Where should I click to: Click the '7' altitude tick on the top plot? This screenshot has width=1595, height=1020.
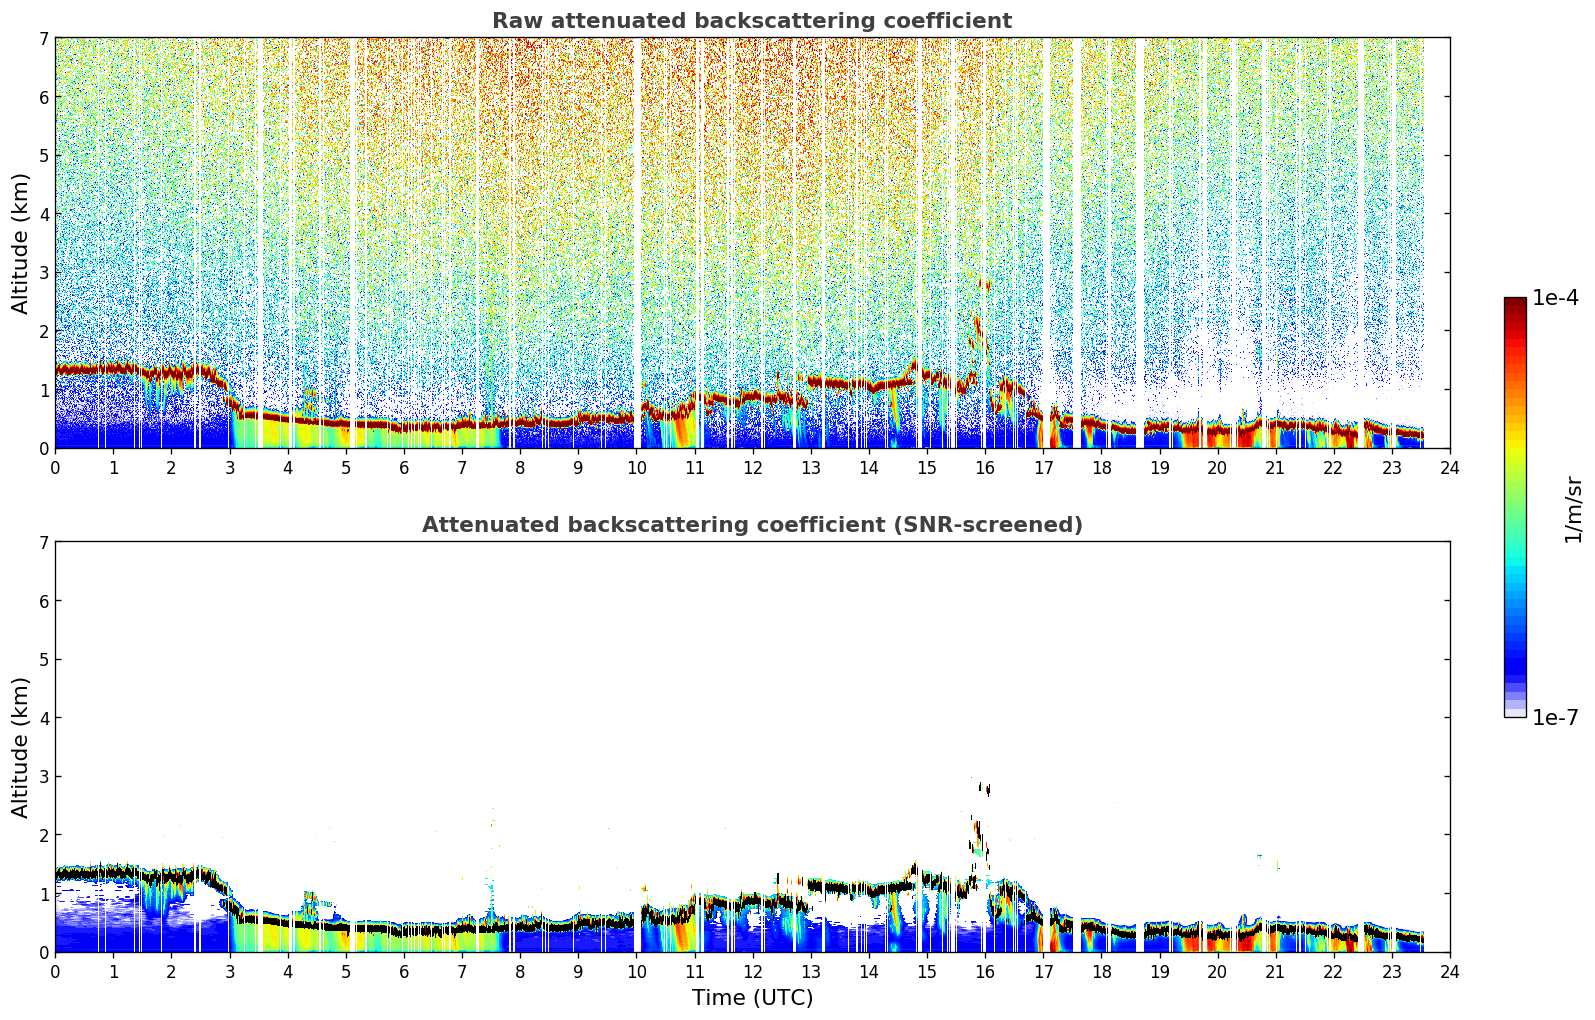coord(44,38)
